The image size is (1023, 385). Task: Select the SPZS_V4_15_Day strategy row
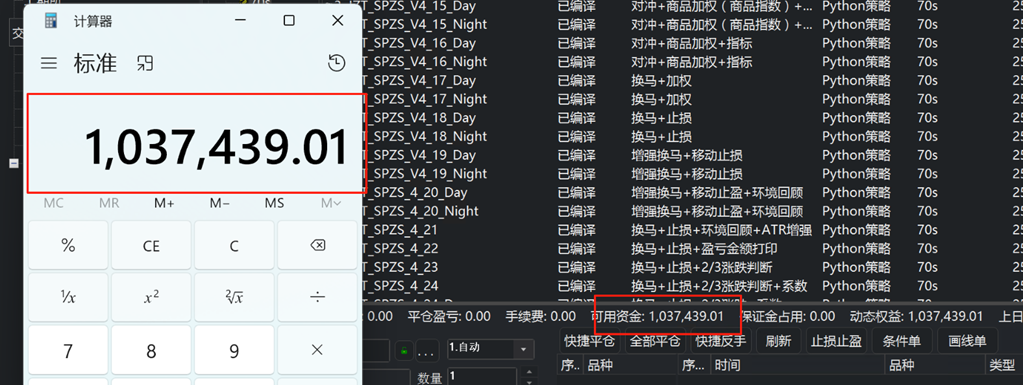coord(692,7)
